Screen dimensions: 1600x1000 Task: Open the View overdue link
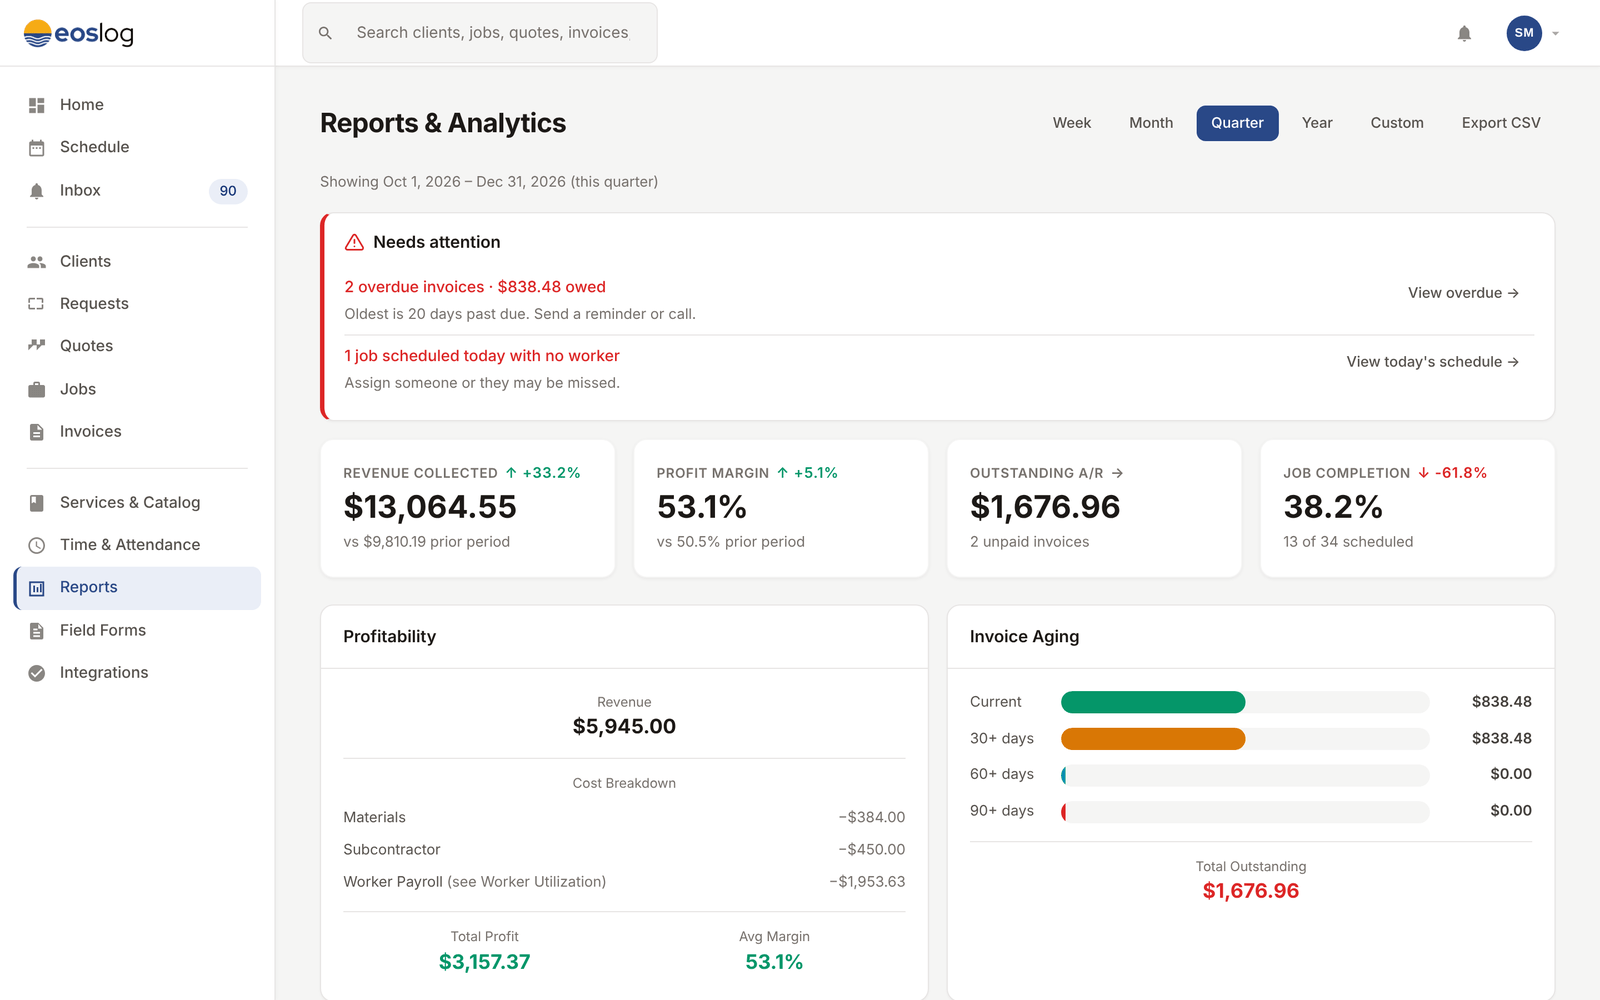pos(1464,293)
